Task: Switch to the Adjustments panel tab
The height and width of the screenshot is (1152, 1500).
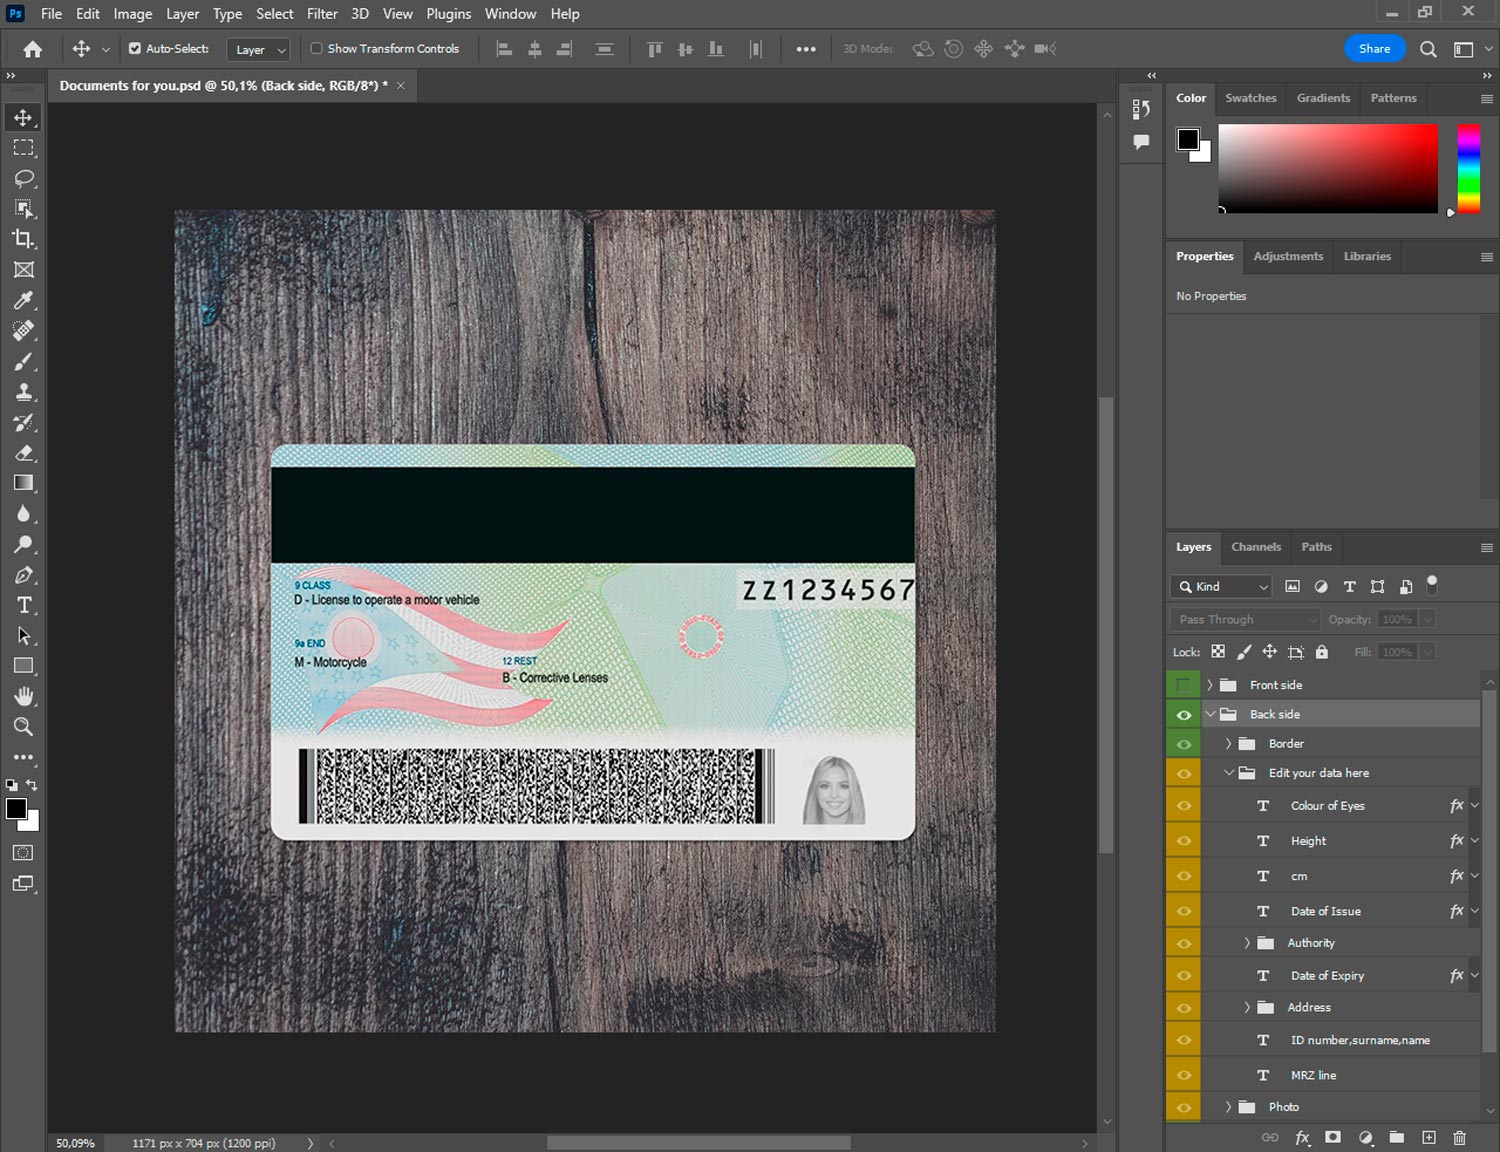Action: tap(1287, 256)
